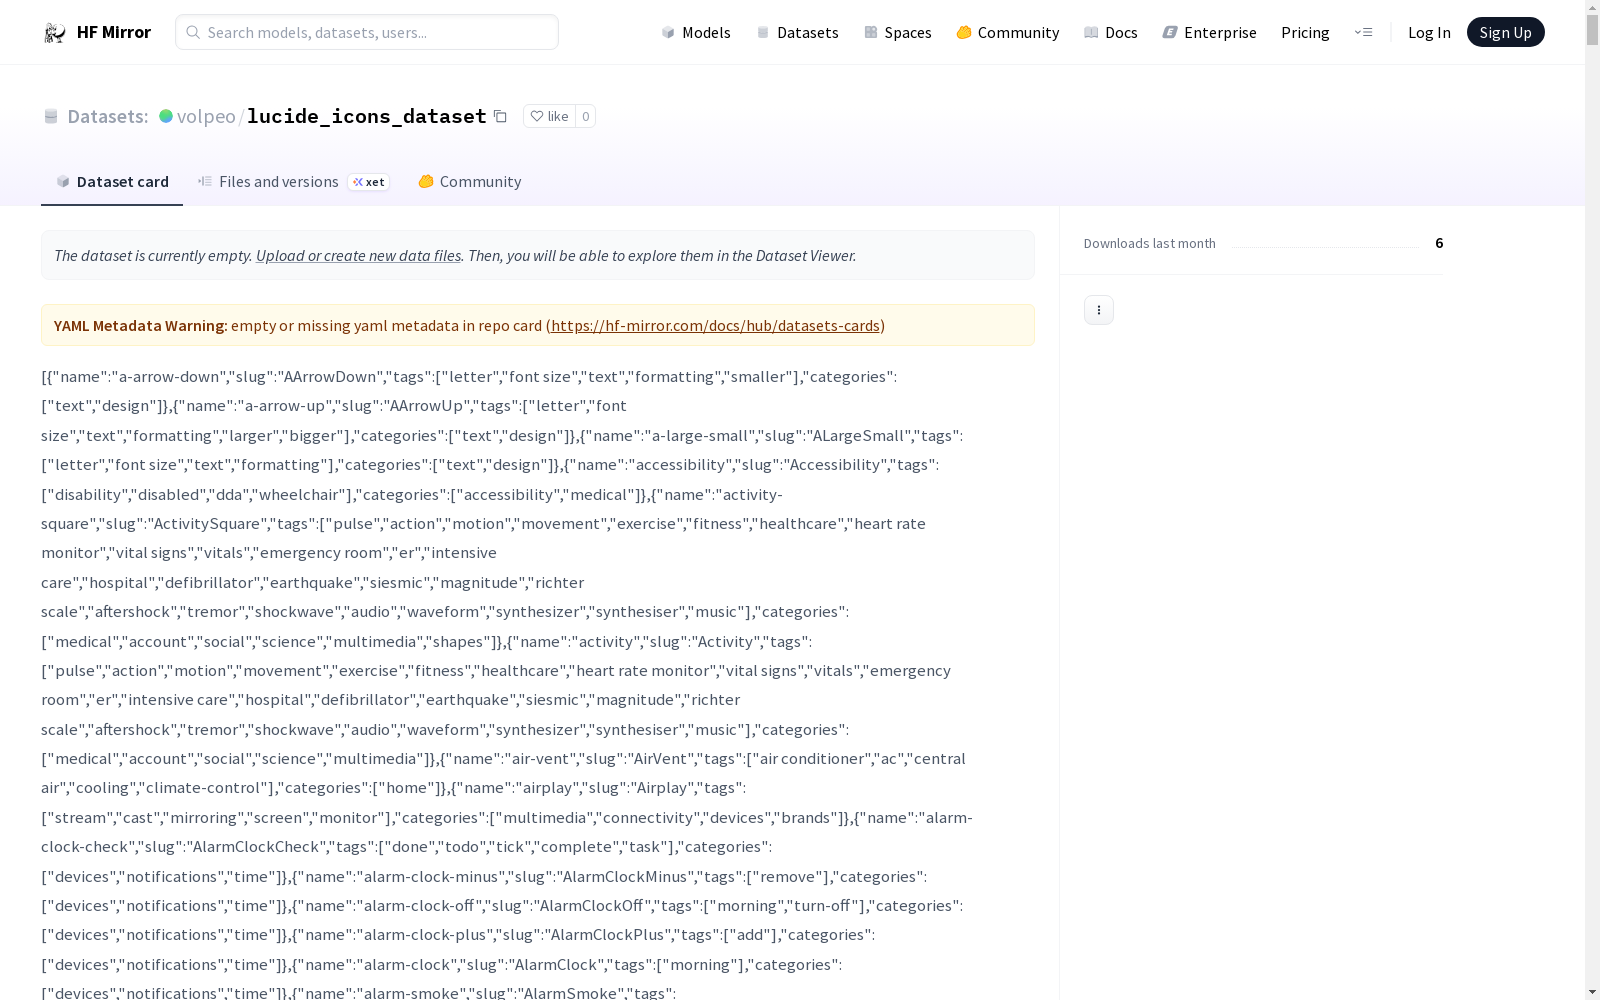Open the datasets-cards docs link
Image resolution: width=1600 pixels, height=1000 pixels.
[715, 325]
